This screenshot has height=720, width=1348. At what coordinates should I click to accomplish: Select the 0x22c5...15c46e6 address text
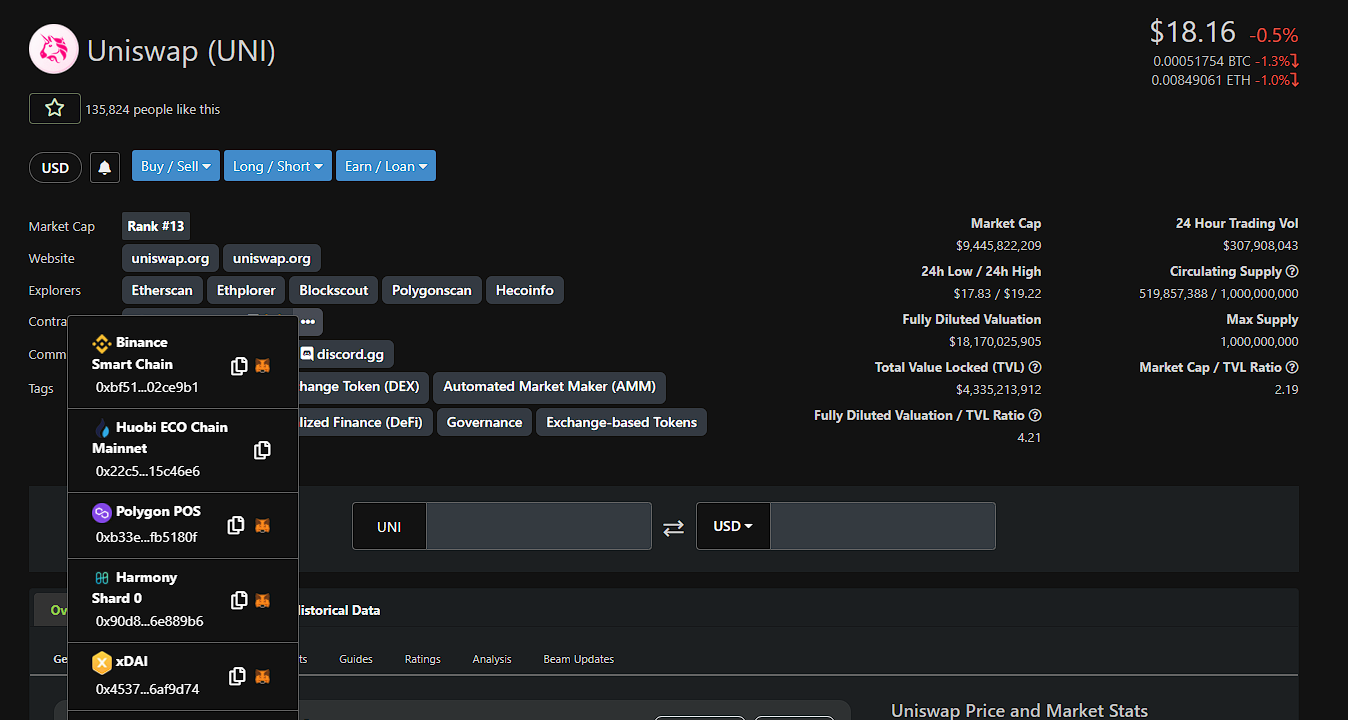click(x=148, y=471)
